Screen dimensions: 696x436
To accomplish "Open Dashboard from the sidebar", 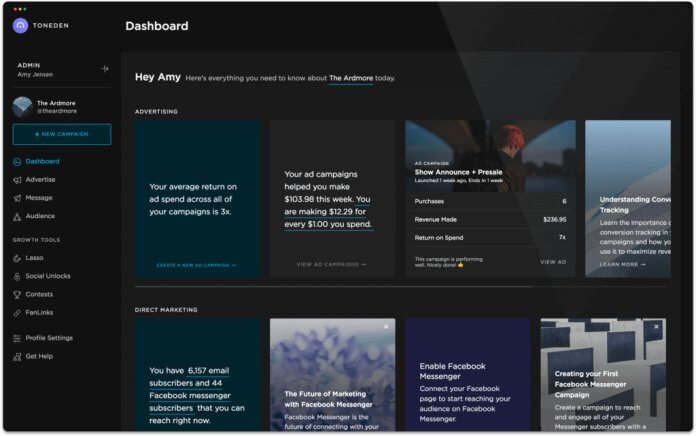I will point(41,161).
